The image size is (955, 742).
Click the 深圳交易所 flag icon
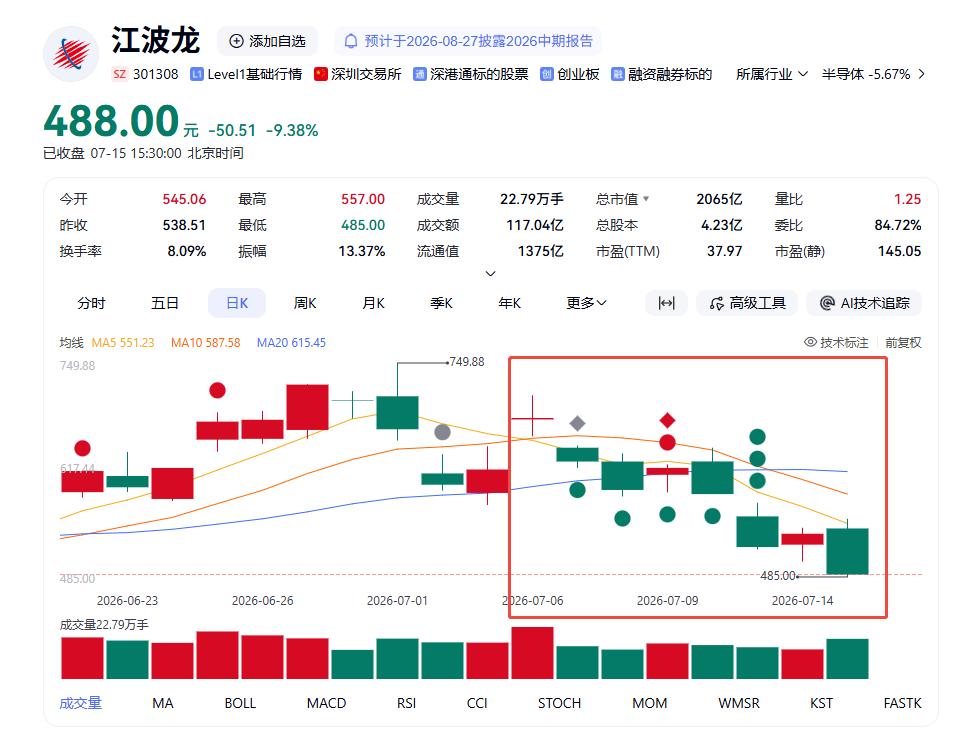(x=320, y=74)
